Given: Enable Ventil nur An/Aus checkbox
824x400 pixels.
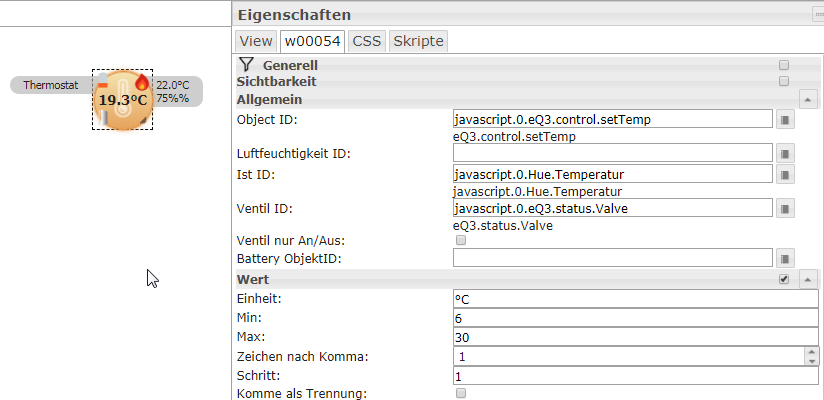Looking at the screenshot, I should pos(461,241).
